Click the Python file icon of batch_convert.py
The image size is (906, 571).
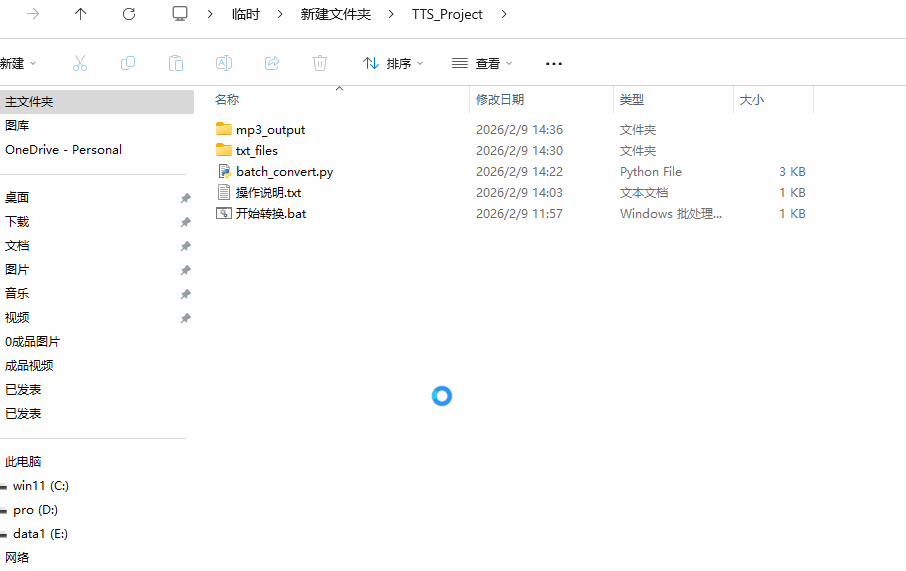pyautogui.click(x=224, y=171)
